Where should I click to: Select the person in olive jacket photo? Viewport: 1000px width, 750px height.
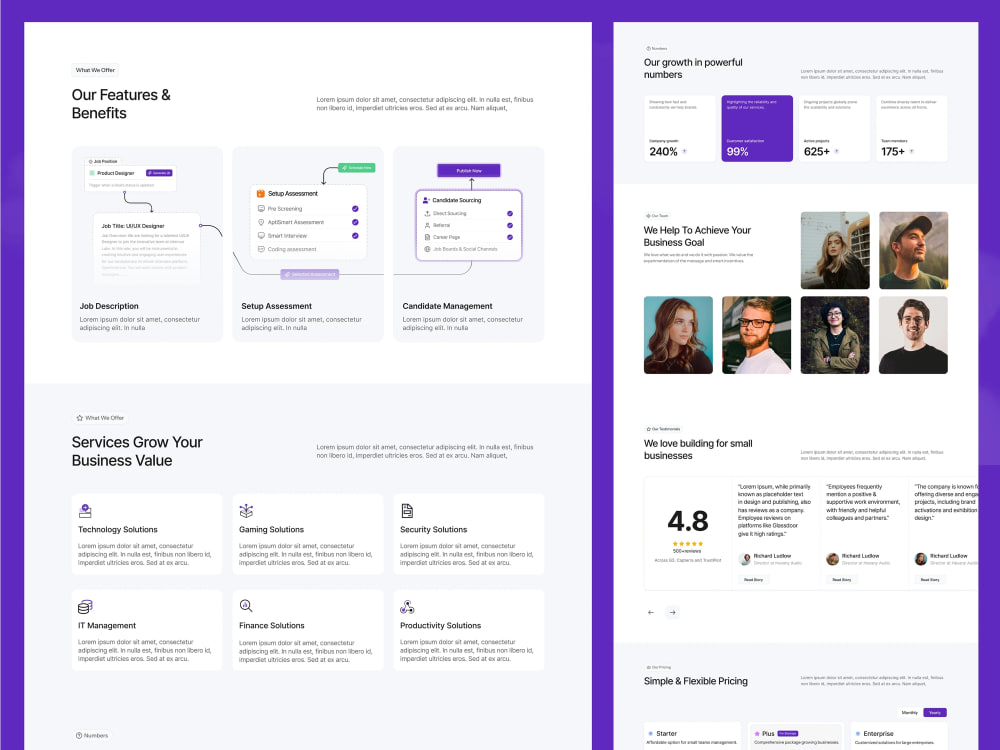(835, 335)
